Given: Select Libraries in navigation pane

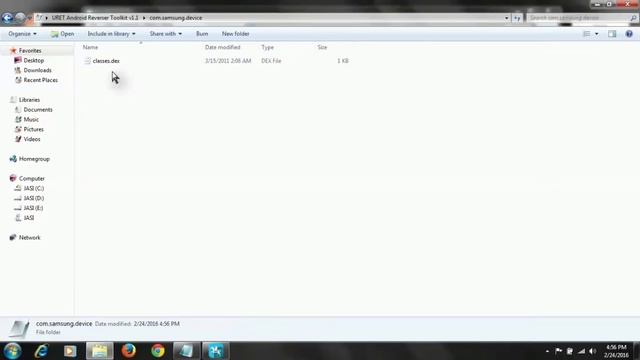Looking at the screenshot, I should click(29, 100).
